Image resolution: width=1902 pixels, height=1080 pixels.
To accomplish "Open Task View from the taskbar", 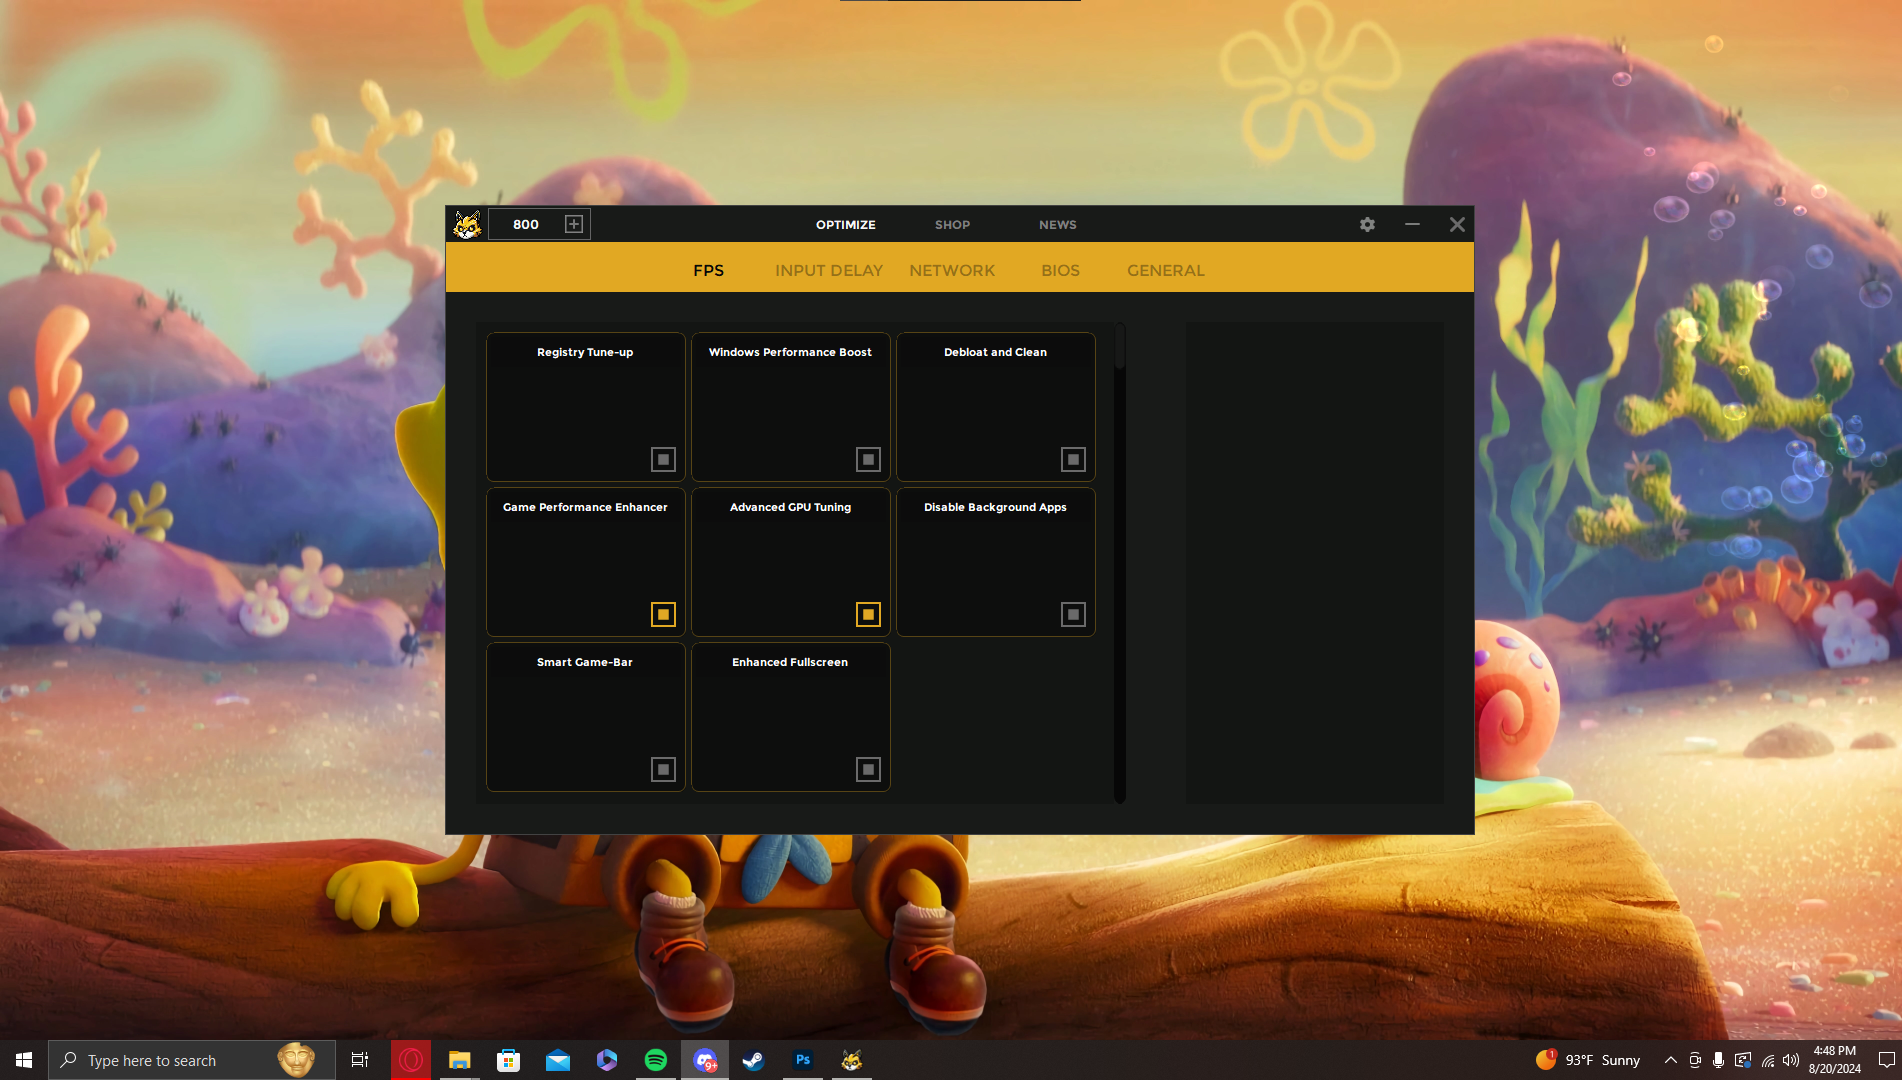I will tap(360, 1060).
